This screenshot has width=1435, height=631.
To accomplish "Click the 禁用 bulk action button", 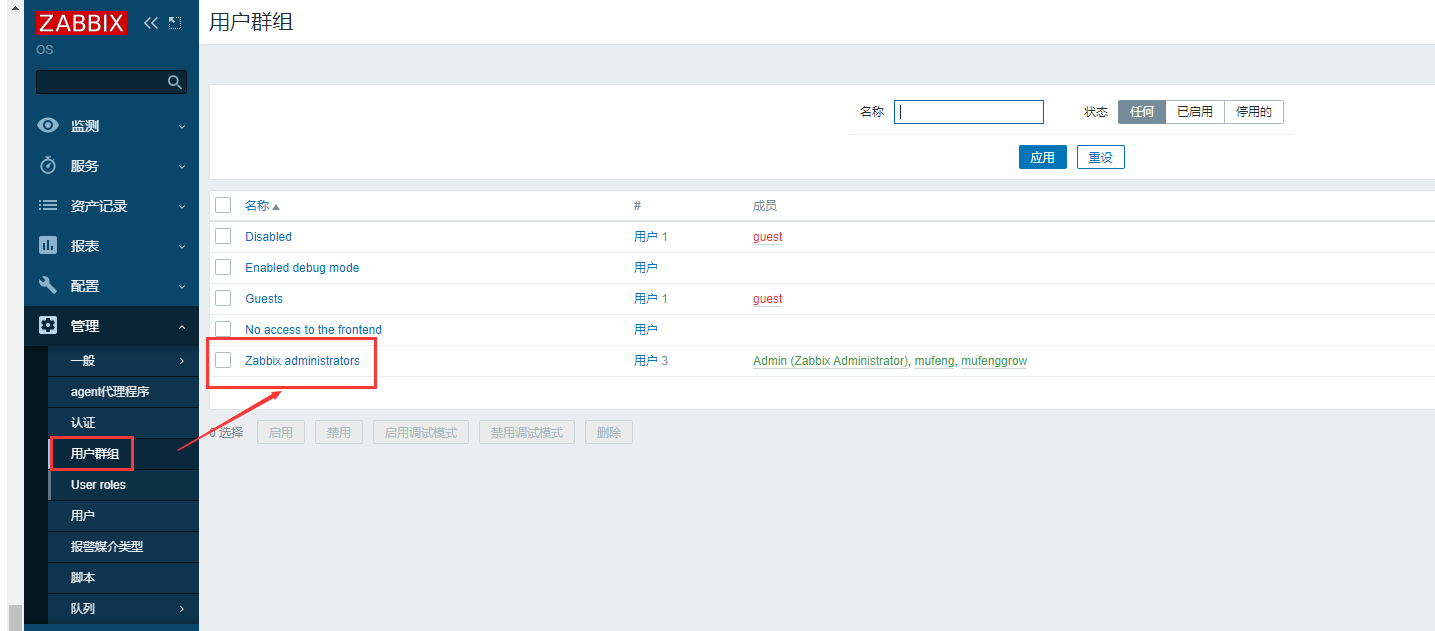I will click(339, 433).
